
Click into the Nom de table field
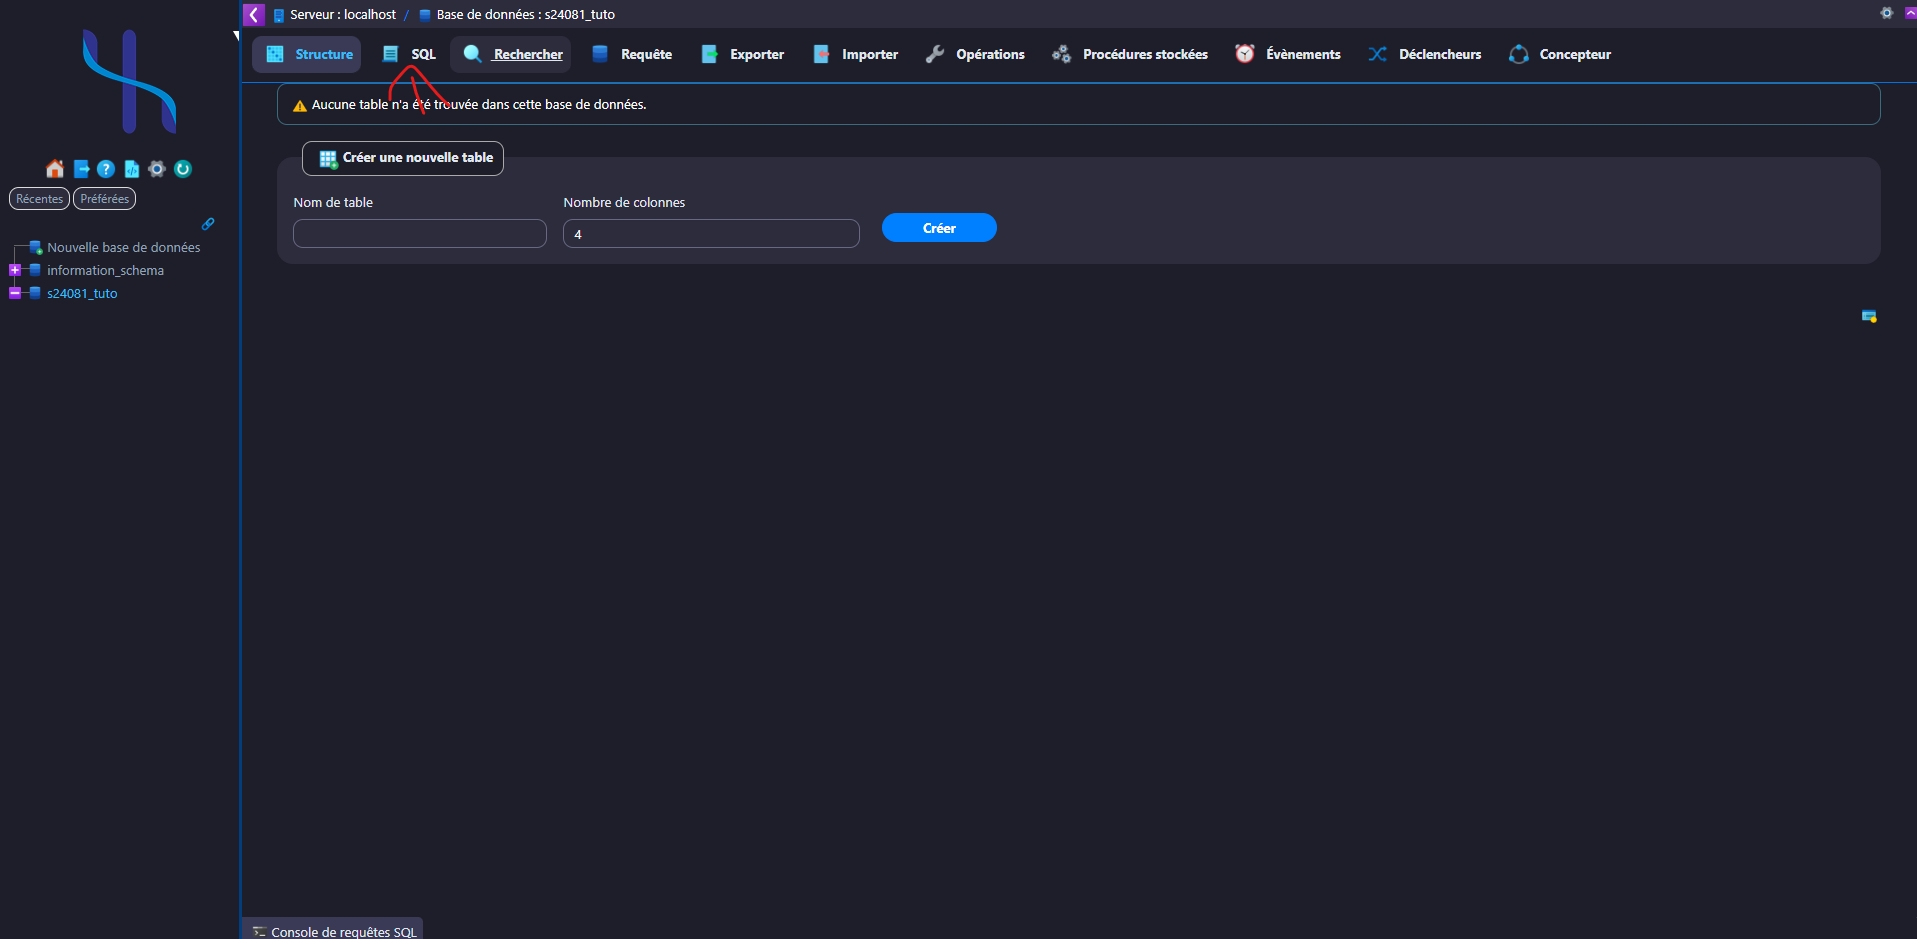(419, 234)
